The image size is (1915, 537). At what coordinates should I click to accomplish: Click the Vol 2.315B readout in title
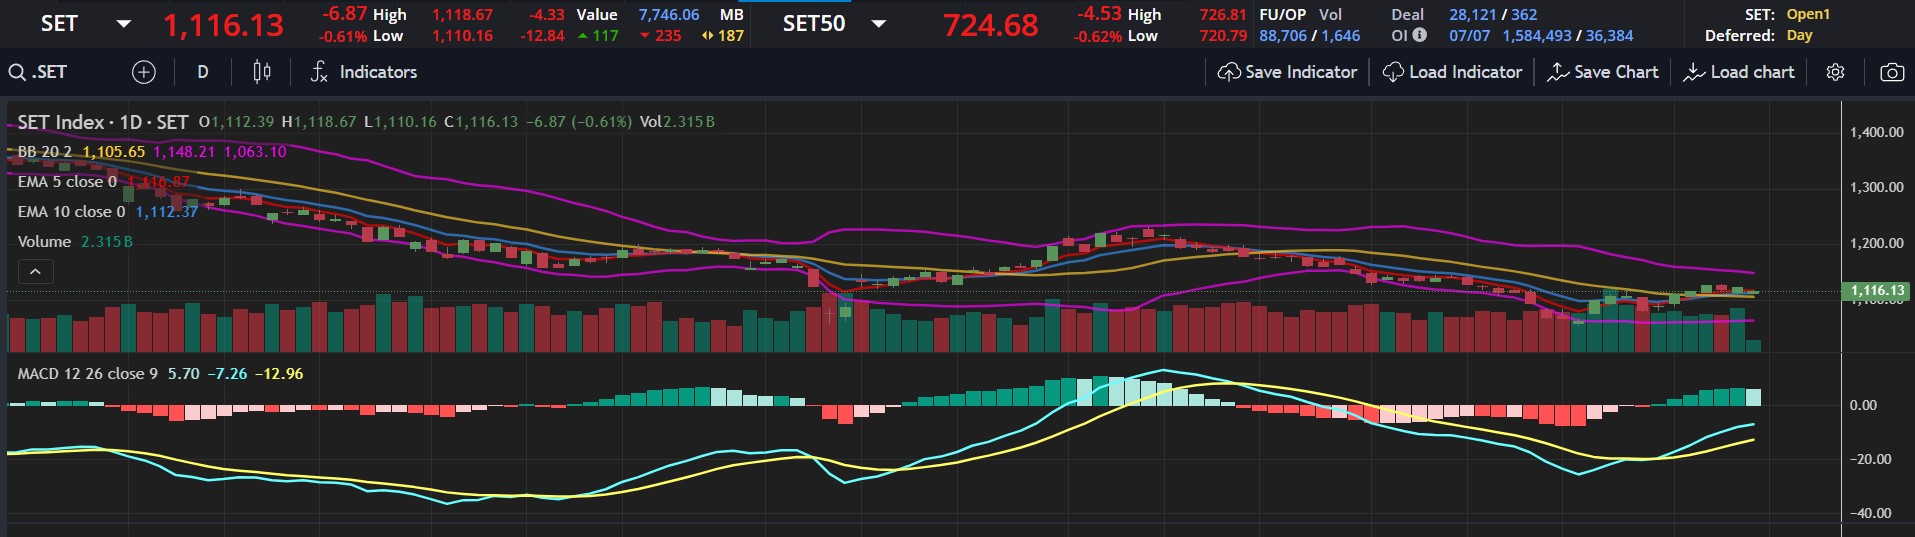pos(677,122)
